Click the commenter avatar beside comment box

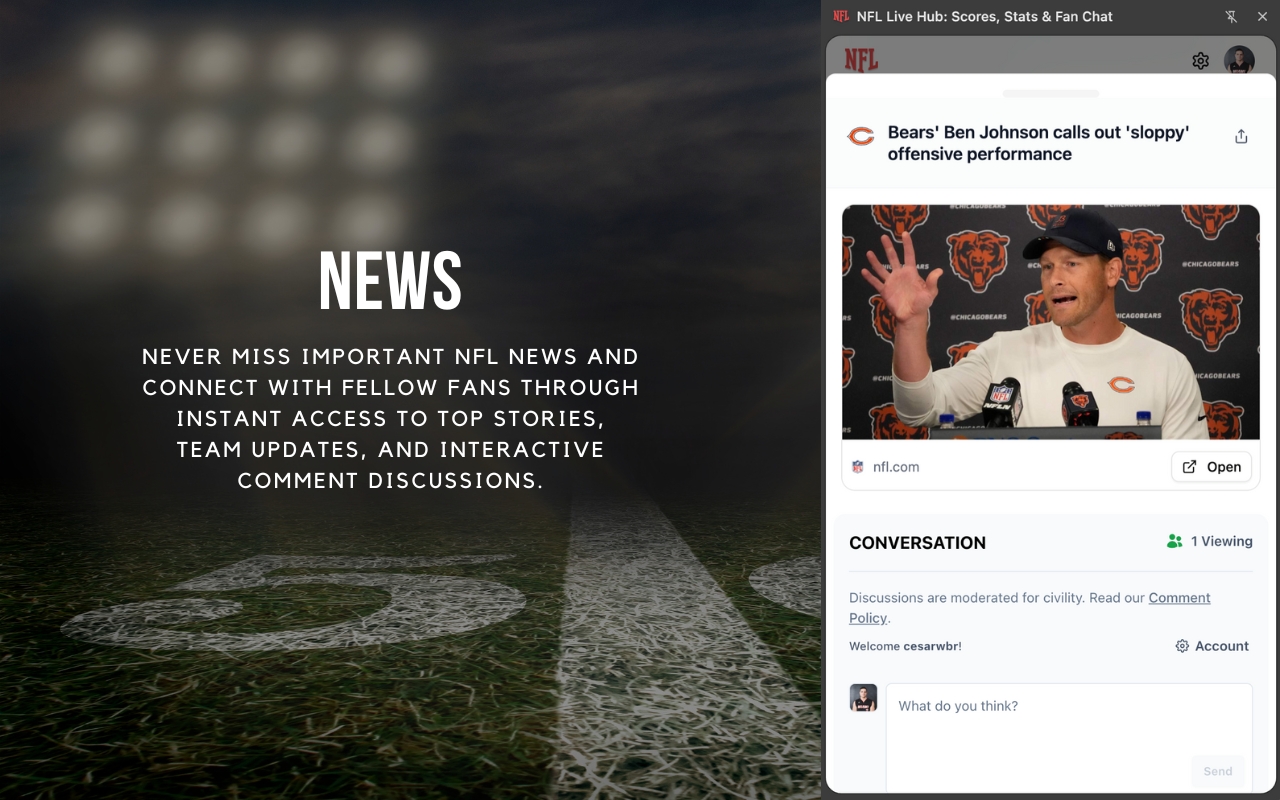[863, 698]
